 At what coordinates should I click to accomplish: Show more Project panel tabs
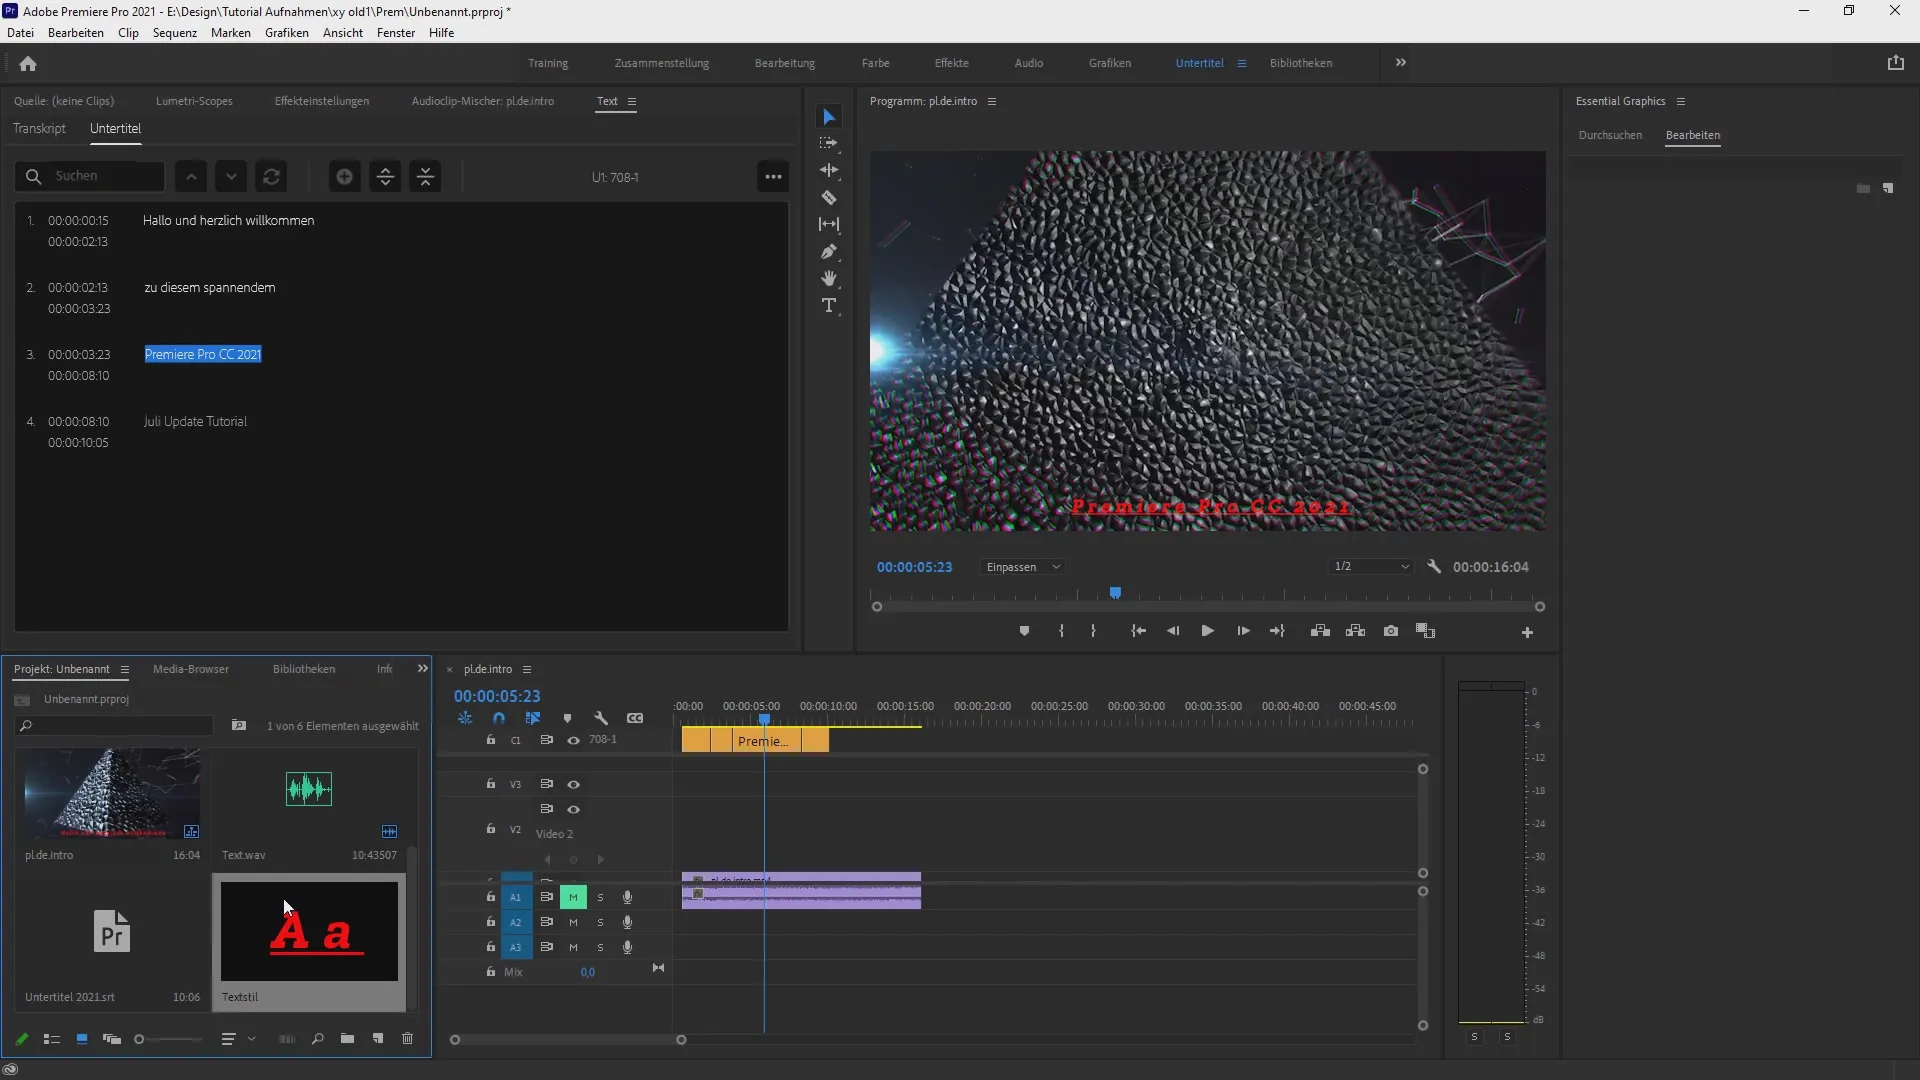coord(422,669)
